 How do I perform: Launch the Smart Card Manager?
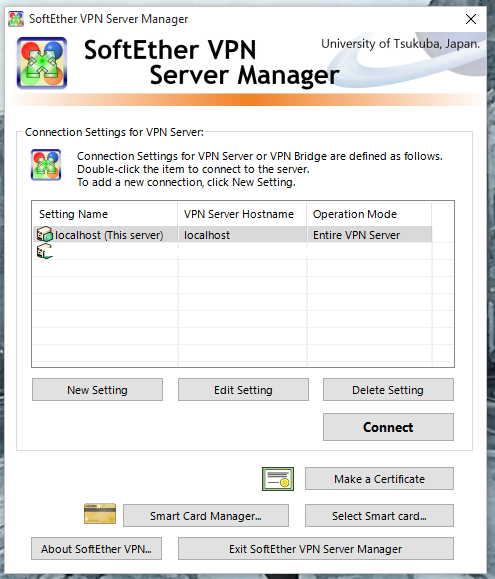pos(206,515)
